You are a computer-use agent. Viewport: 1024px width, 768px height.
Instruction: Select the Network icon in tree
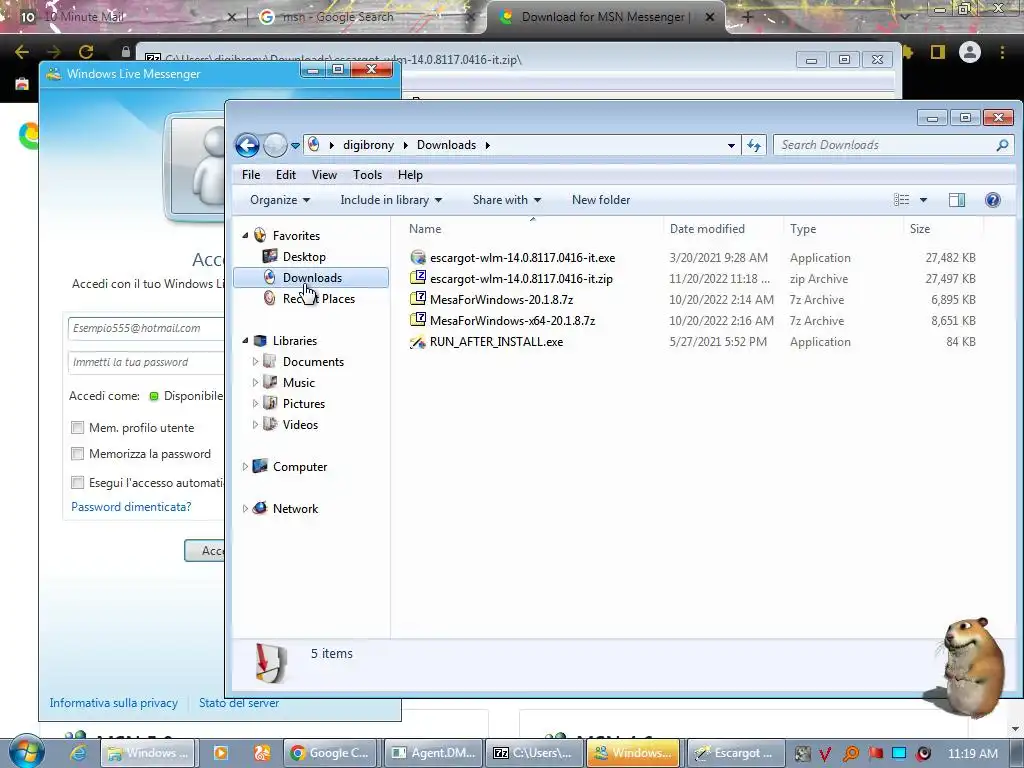point(260,507)
